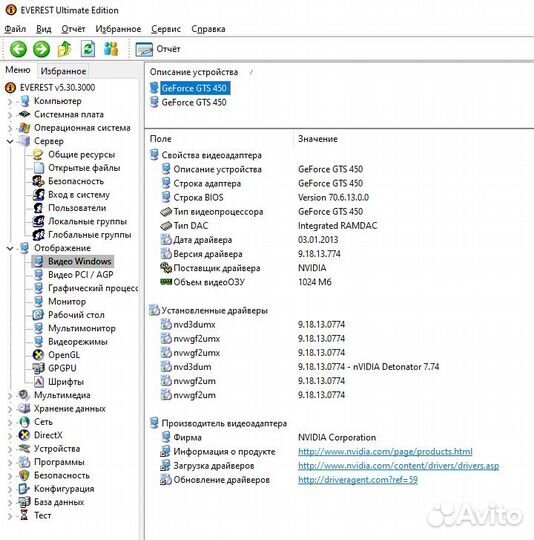
Task: Expand the DirectX tree node
Action: (10, 436)
